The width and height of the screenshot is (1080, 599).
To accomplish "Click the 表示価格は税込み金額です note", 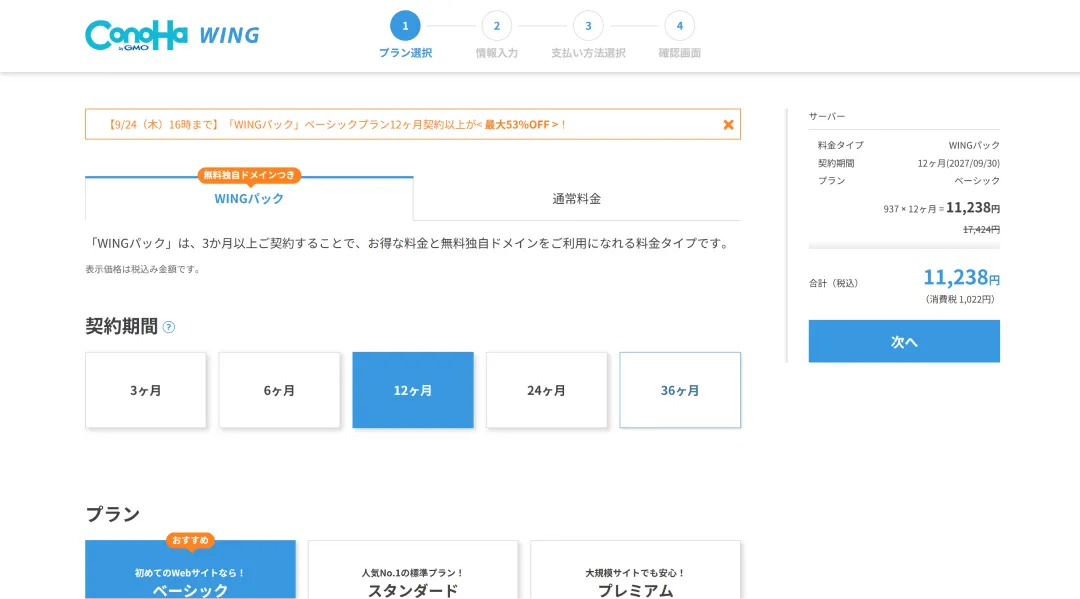I will click(x=144, y=269).
